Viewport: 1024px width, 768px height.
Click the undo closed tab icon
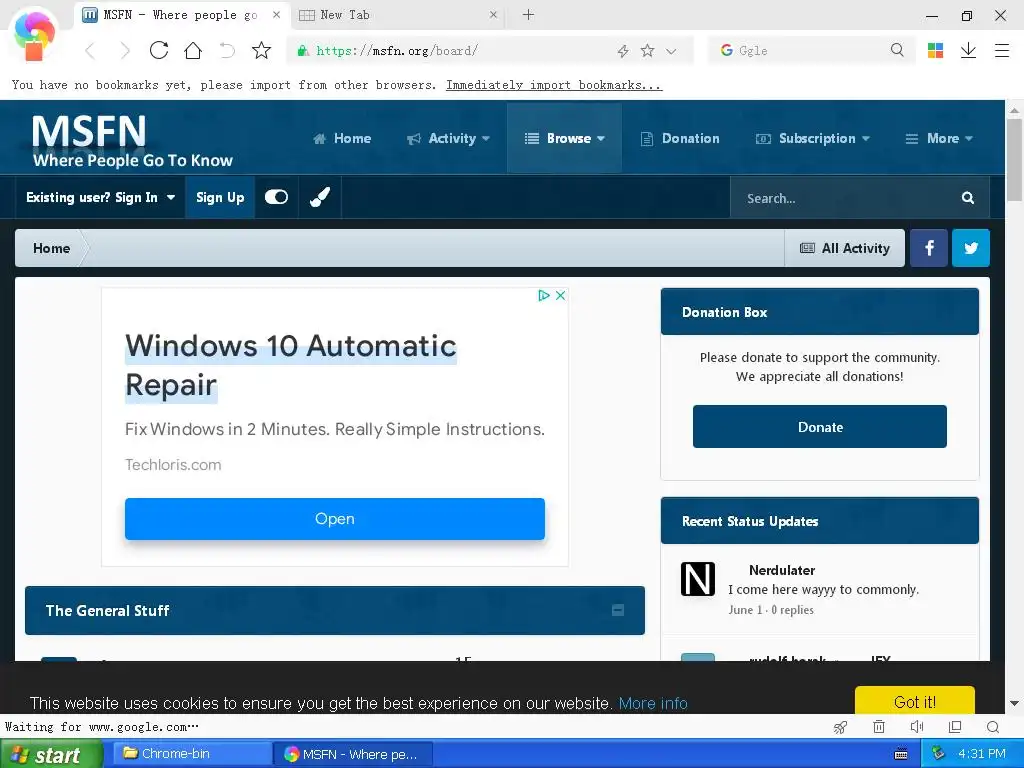tap(227, 50)
